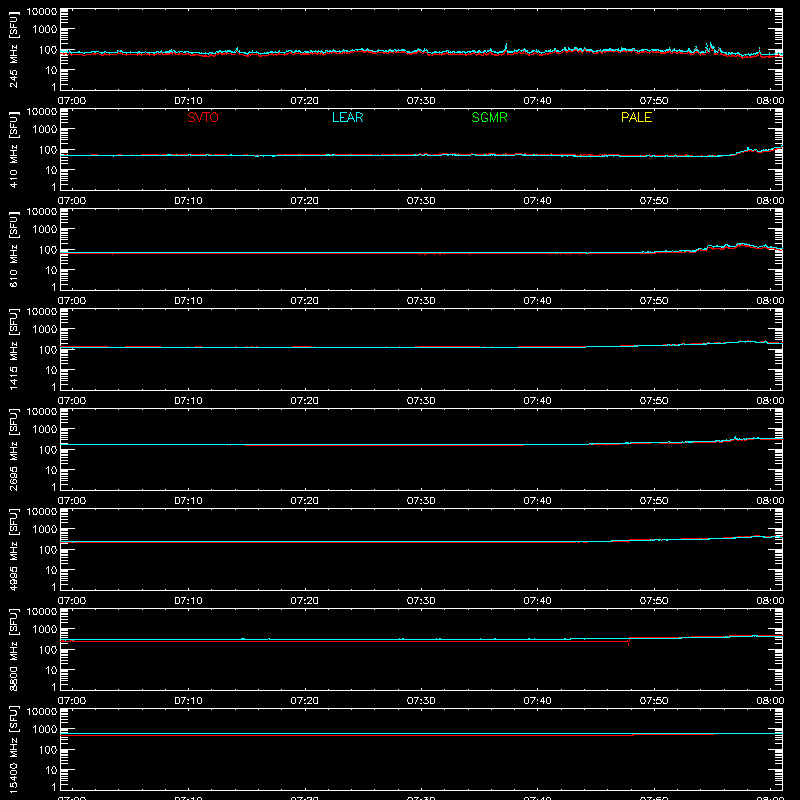
Task: Click 07:30 tick label of 8800 MHz plot
Action: [x=421, y=701]
